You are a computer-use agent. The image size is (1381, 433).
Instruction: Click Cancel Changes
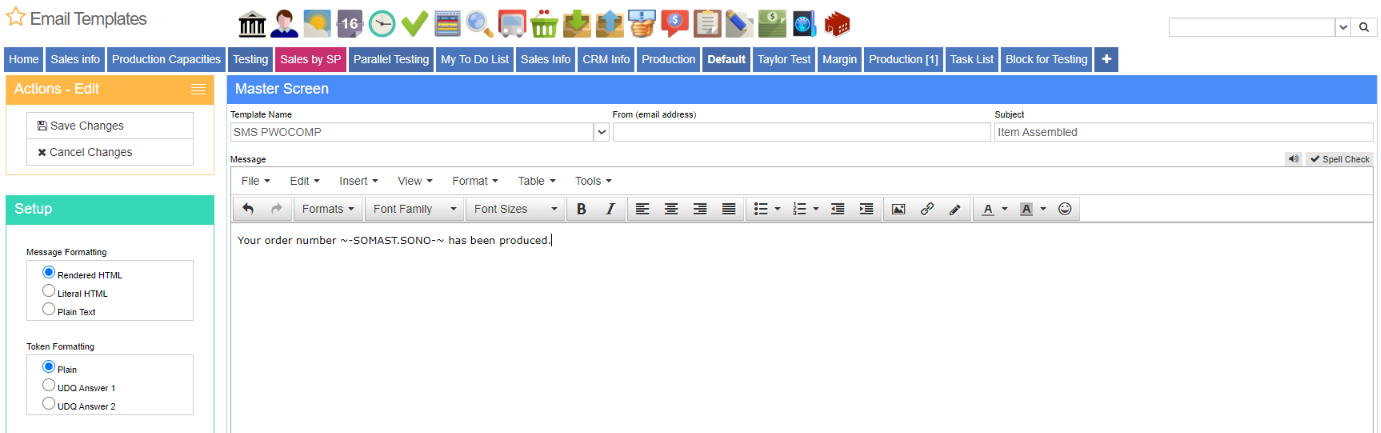pyautogui.click(x=110, y=152)
